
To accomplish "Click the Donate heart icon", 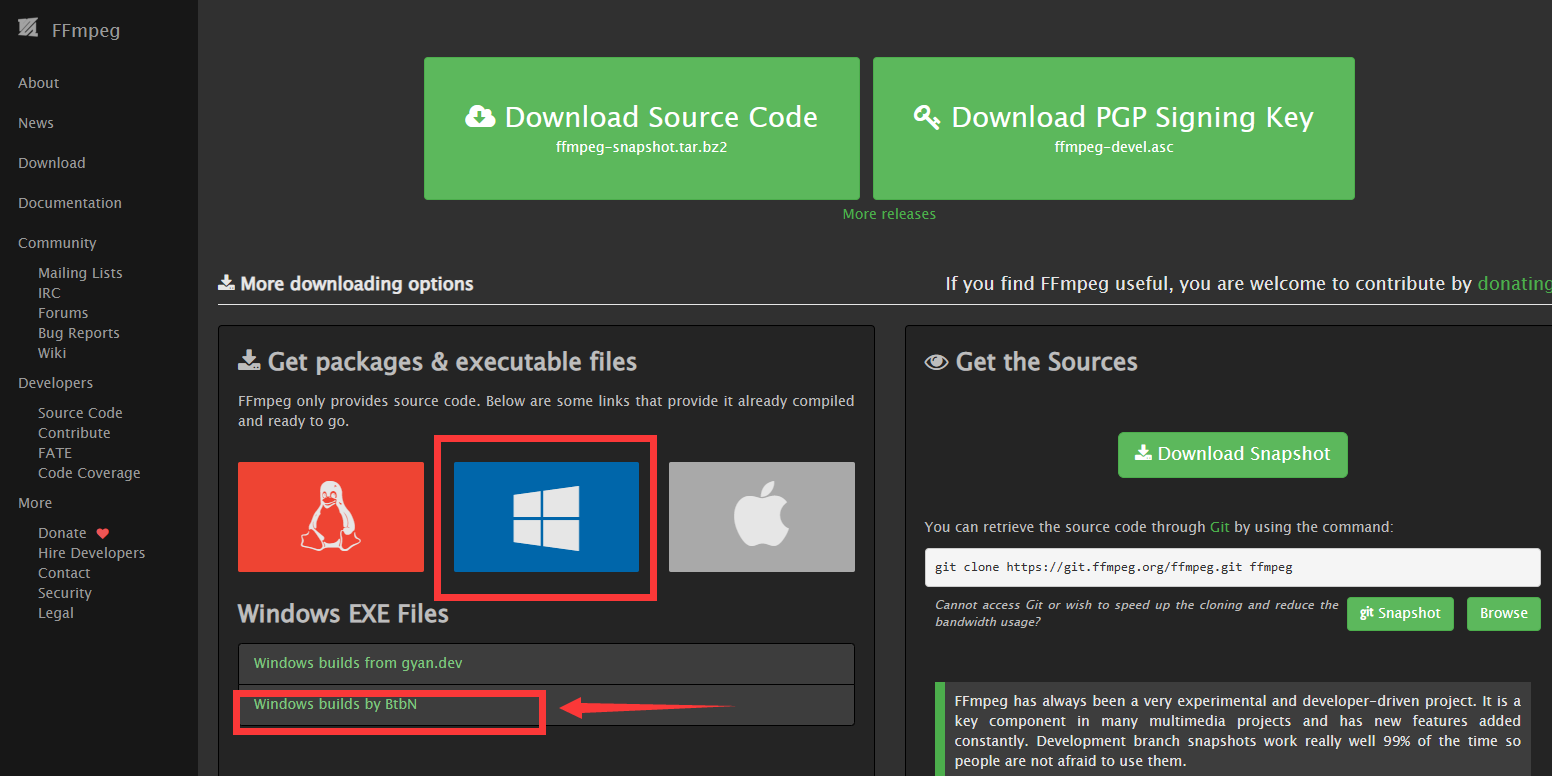I will pyautogui.click(x=102, y=533).
